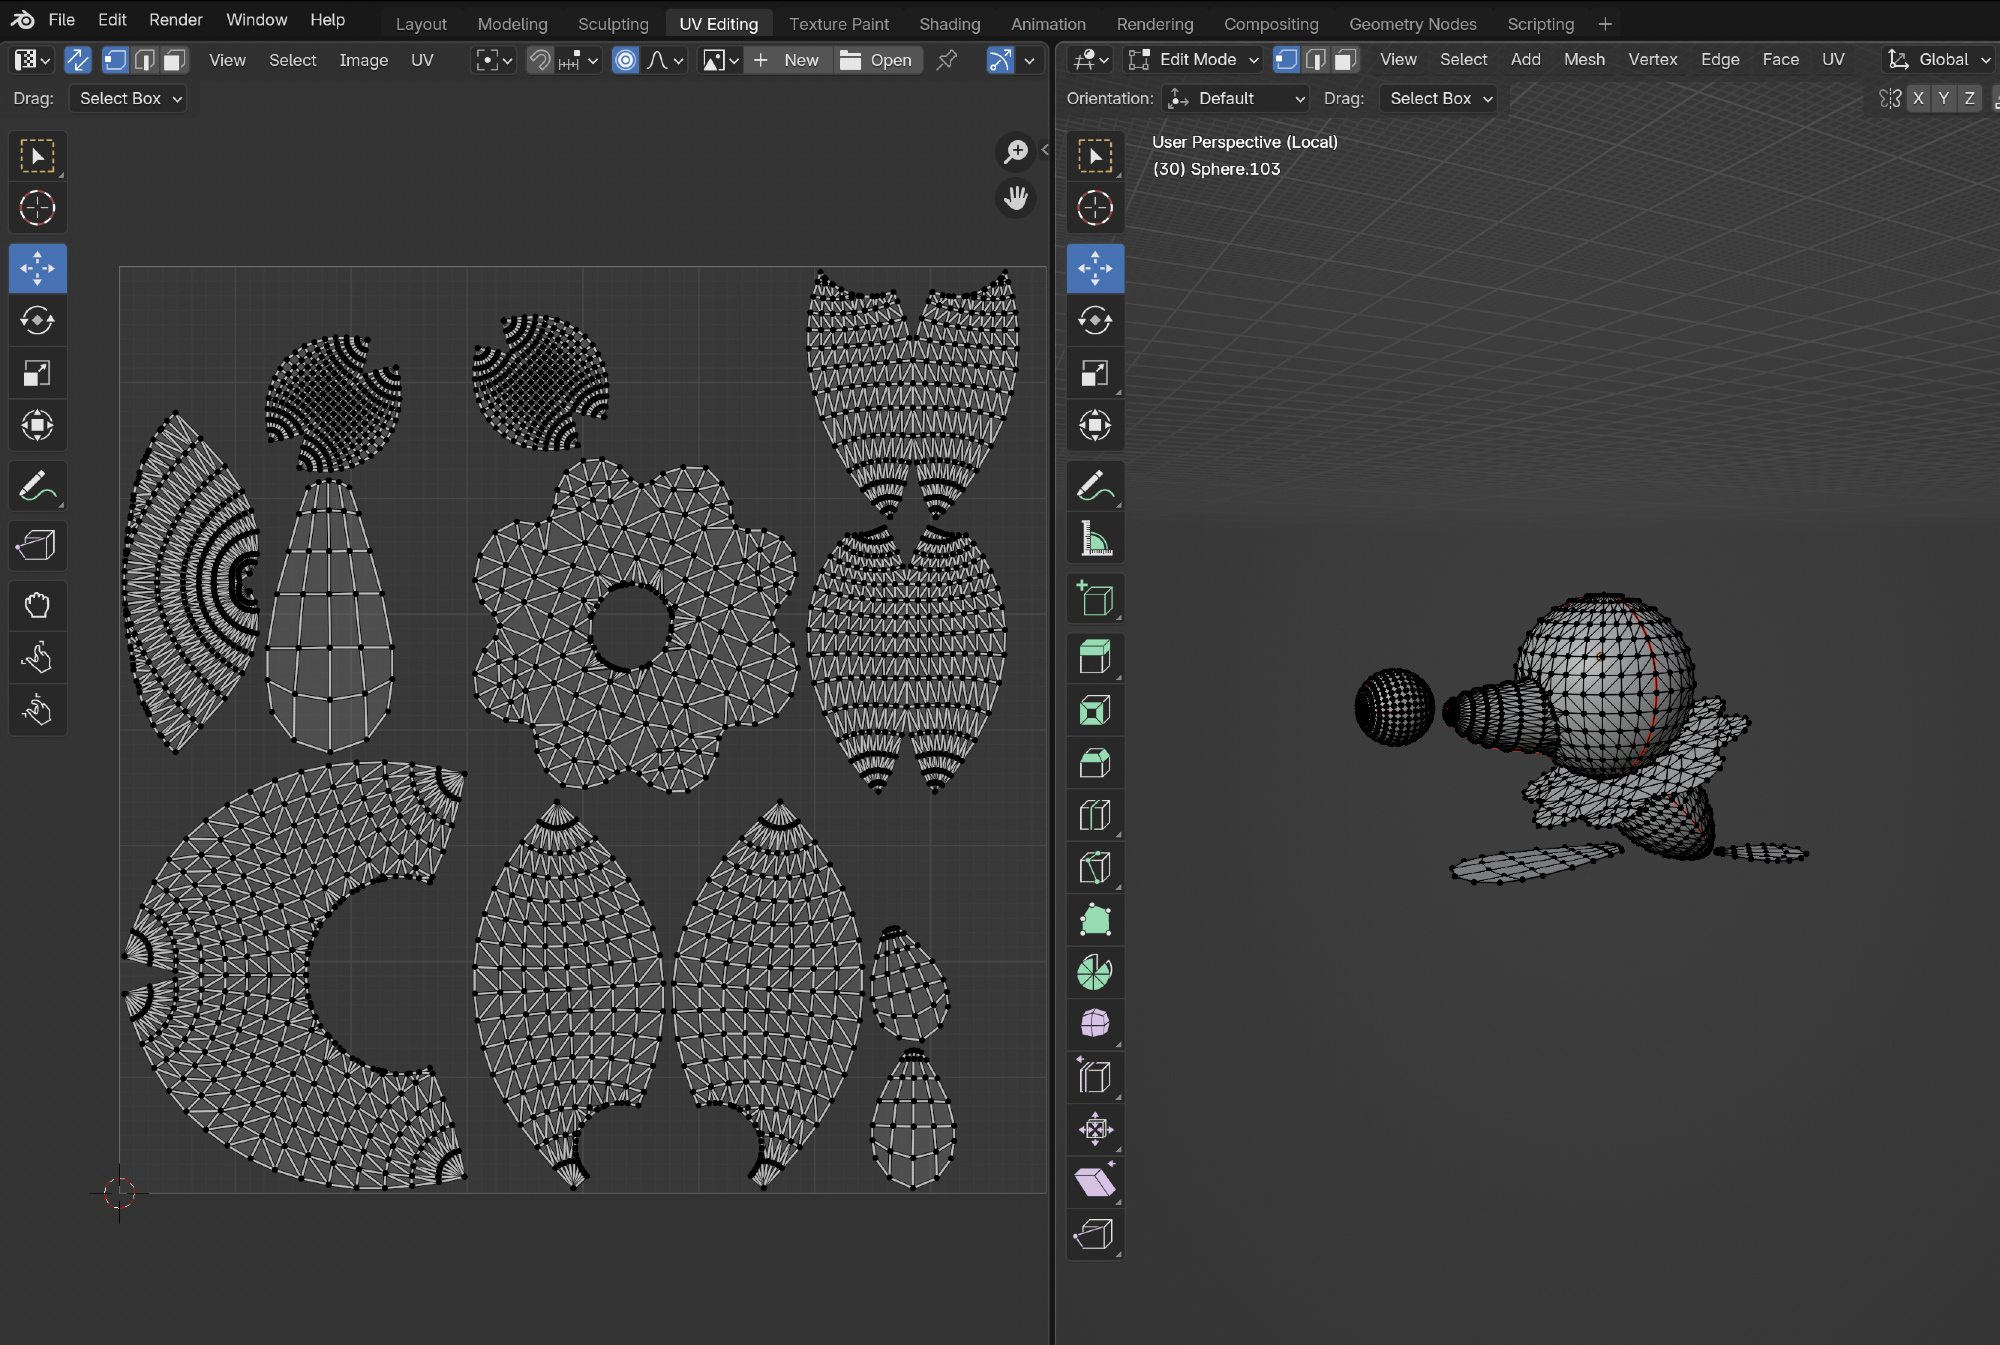Toggle UV sync selection button
The width and height of the screenshot is (2000, 1345).
[x=77, y=60]
